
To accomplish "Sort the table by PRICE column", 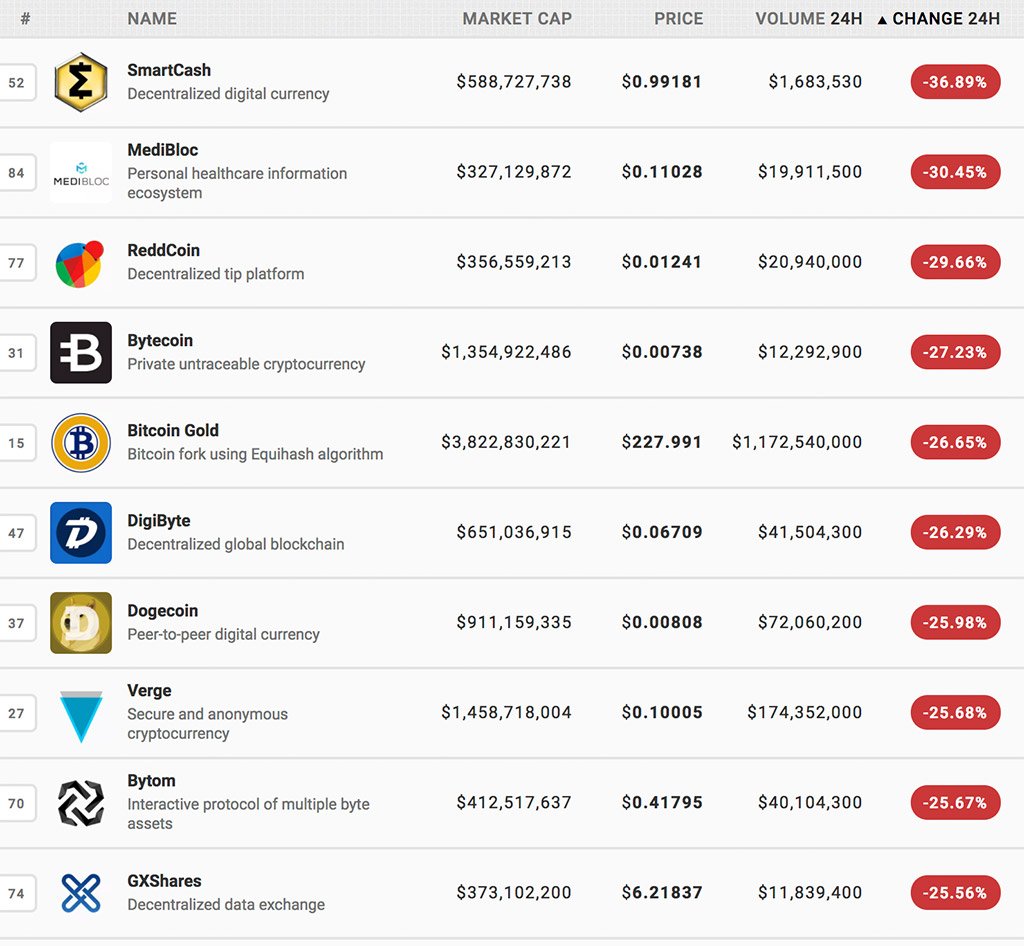I will (679, 18).
